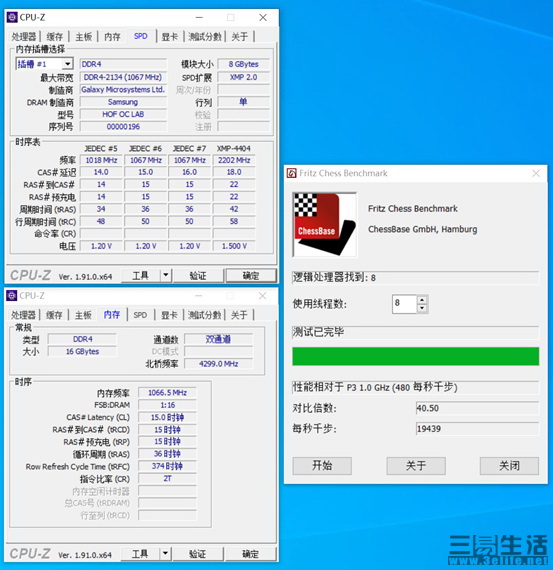553x570 pixels.
Task: Click 确定 button in bottom CPU-Z window
Action: (251, 554)
